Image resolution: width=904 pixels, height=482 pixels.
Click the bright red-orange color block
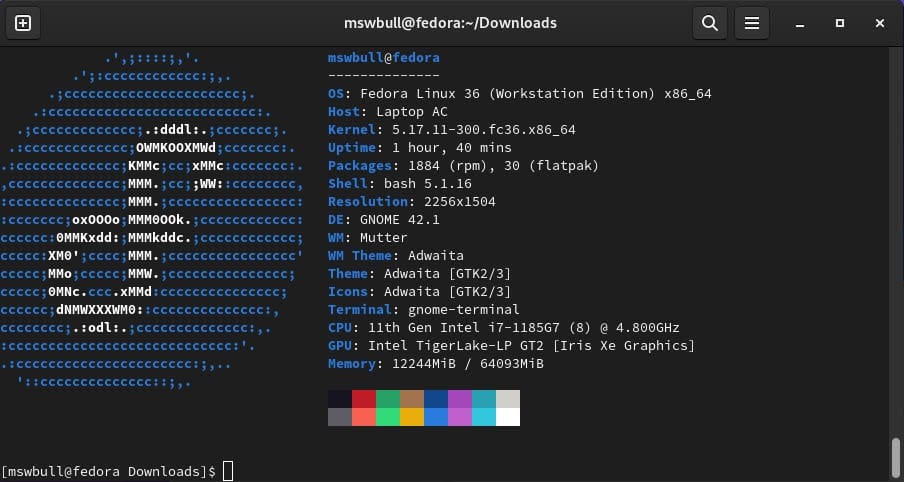[x=364, y=417]
